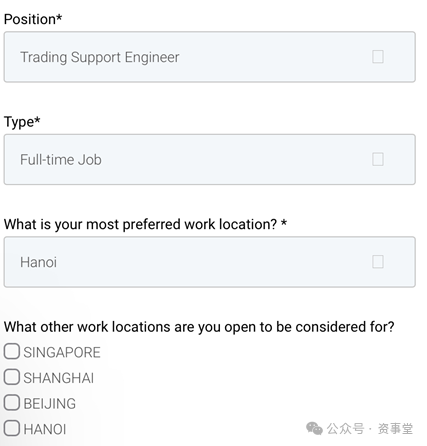Click the 资事堂 account name text
The image size is (427, 446).
pyautogui.click(x=395, y=429)
